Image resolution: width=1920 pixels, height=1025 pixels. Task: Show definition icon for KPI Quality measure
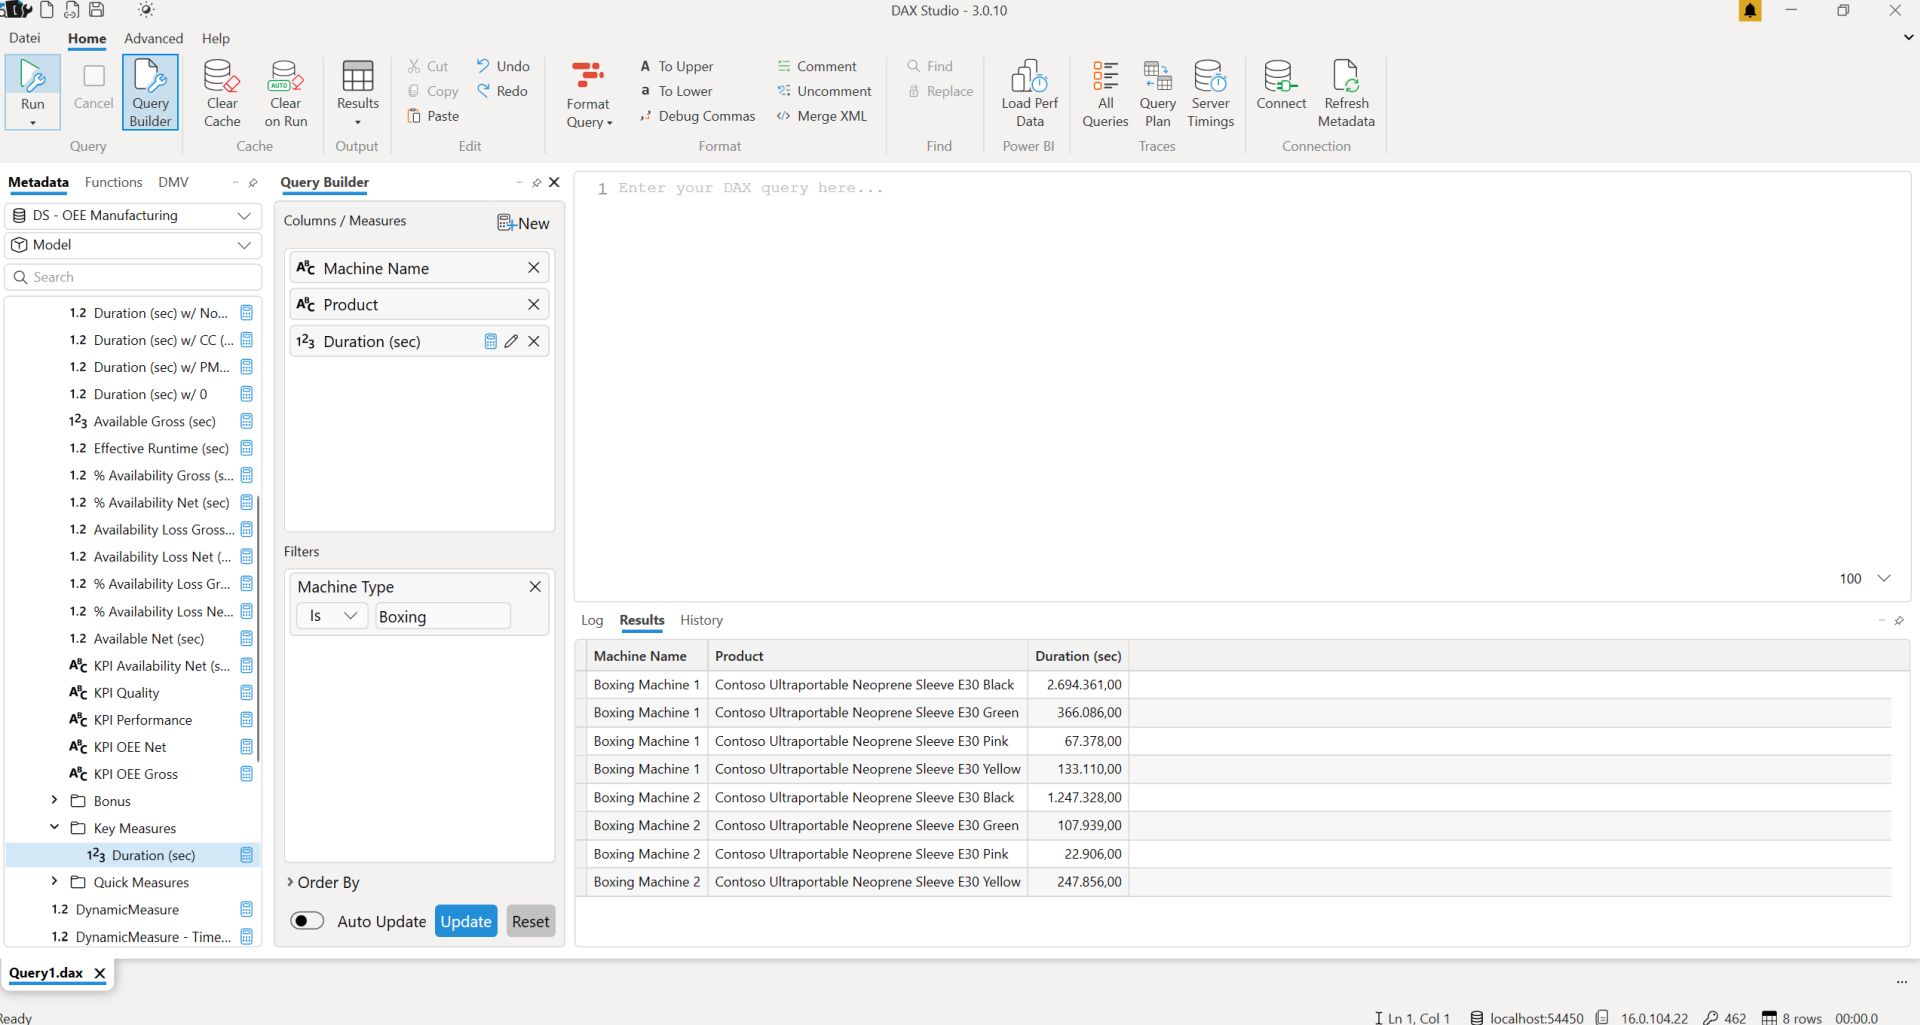coord(247,692)
